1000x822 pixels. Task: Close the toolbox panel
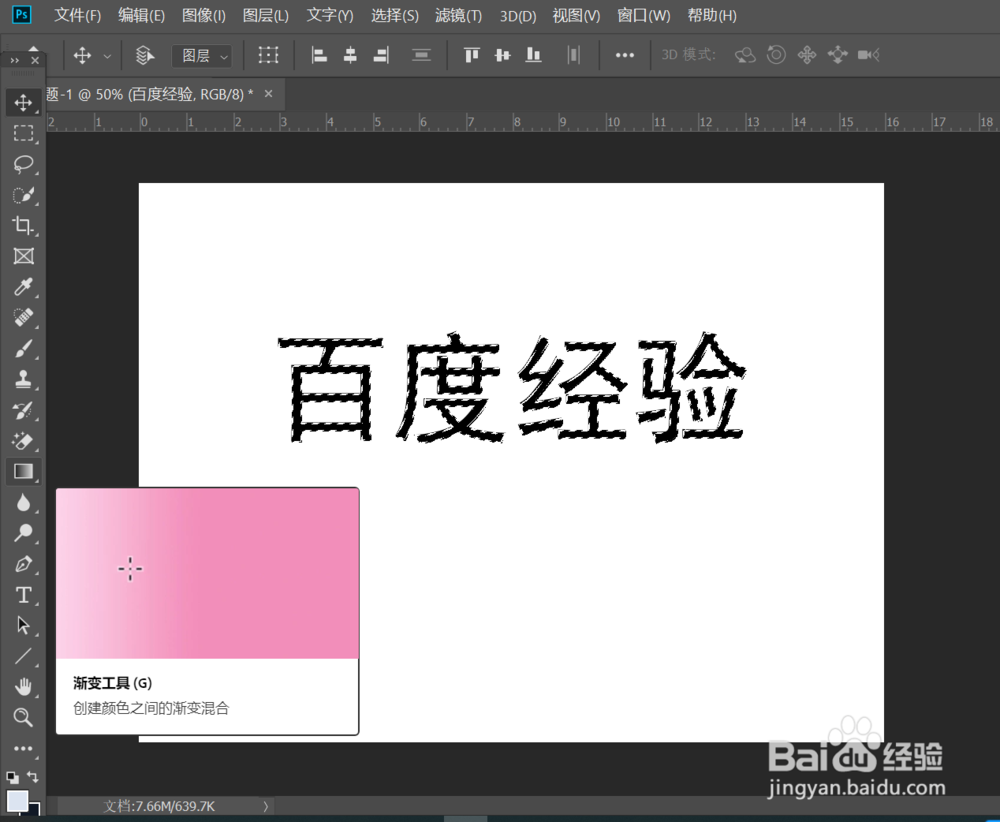coord(35,61)
